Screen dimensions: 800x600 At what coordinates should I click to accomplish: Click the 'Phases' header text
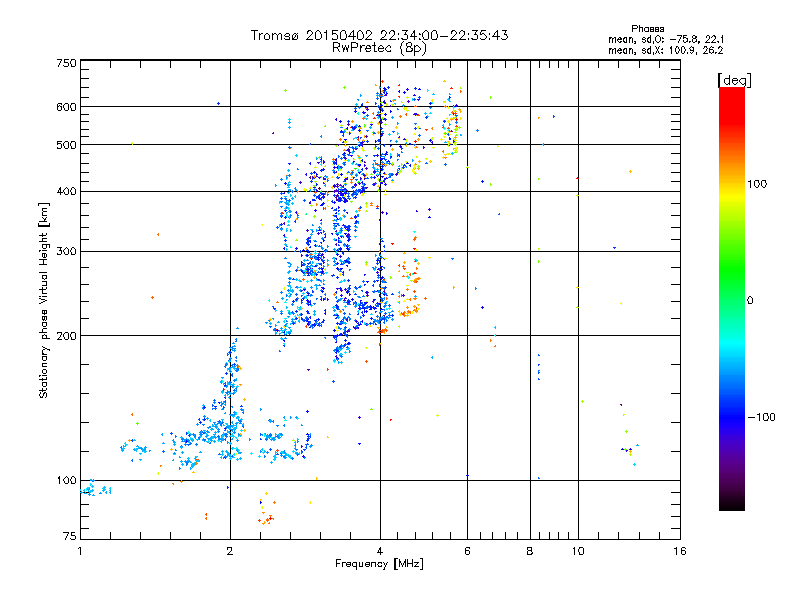pyautogui.click(x=647, y=29)
